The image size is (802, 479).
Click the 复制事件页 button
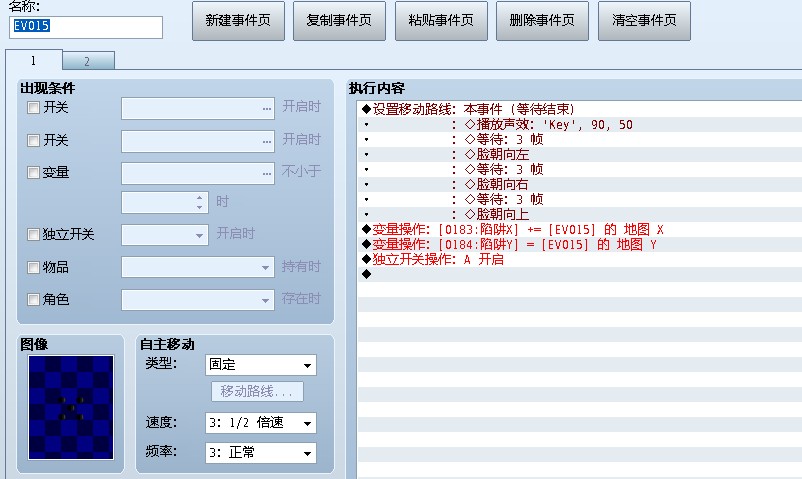click(x=339, y=21)
